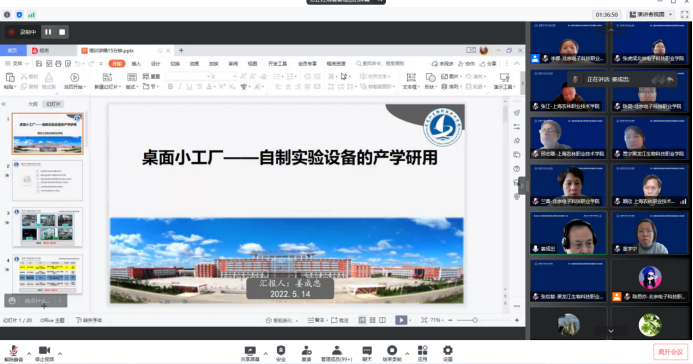Click the zoom in plus at slider end
This screenshot has width=693, height=364.
coord(517,320)
